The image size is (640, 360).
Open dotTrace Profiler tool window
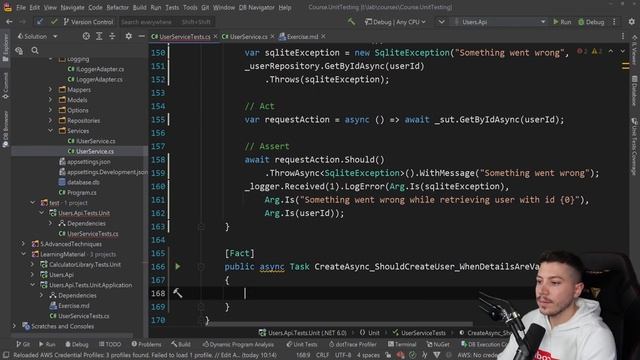pos(352,344)
